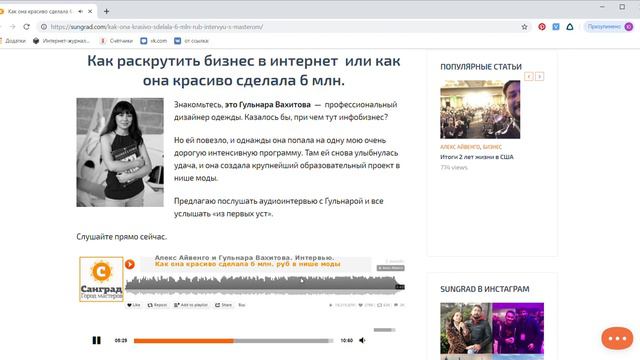The width and height of the screenshot is (640, 360).
Task: Go forward in browser history
Action: click(x=12, y=27)
